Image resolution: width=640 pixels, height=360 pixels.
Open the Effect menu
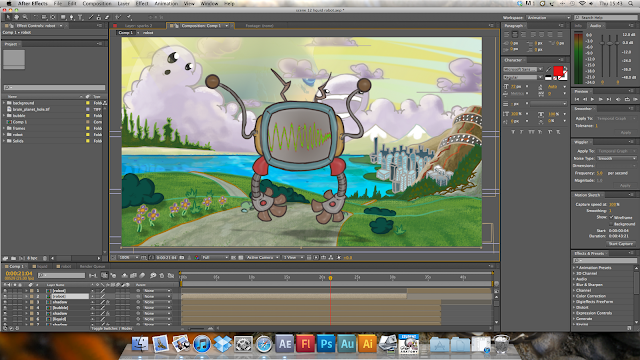coord(142,3)
